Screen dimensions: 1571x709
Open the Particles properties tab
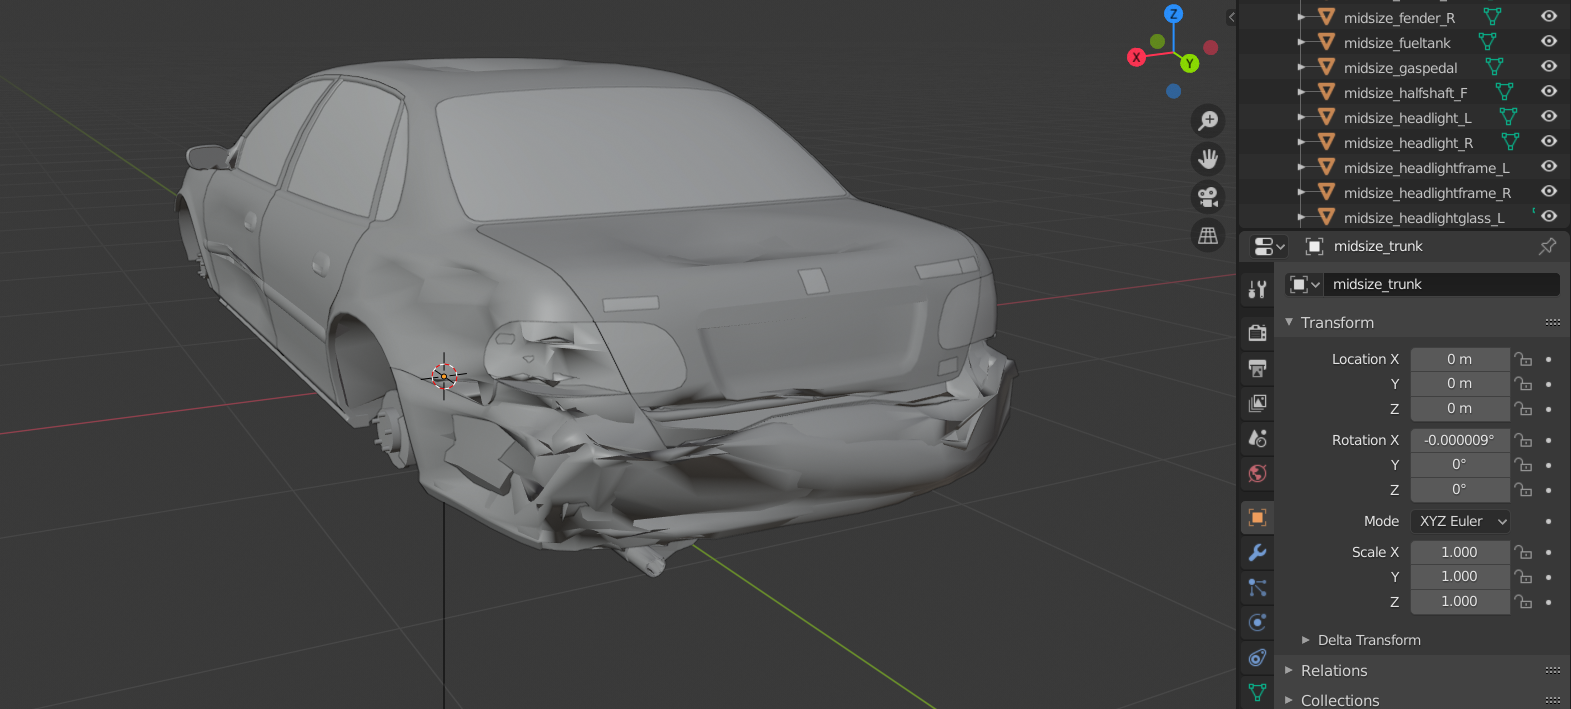(1257, 587)
